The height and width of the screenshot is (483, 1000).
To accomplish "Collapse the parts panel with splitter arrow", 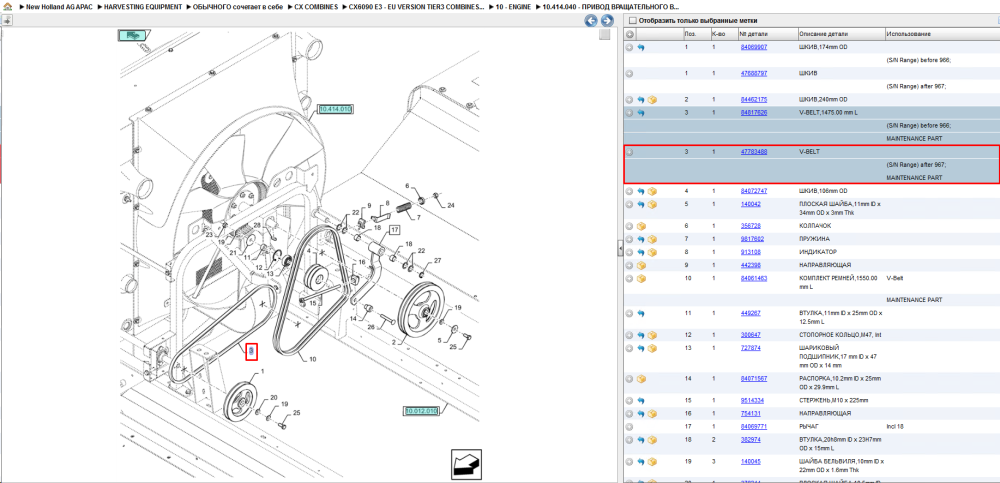I will 620,249.
